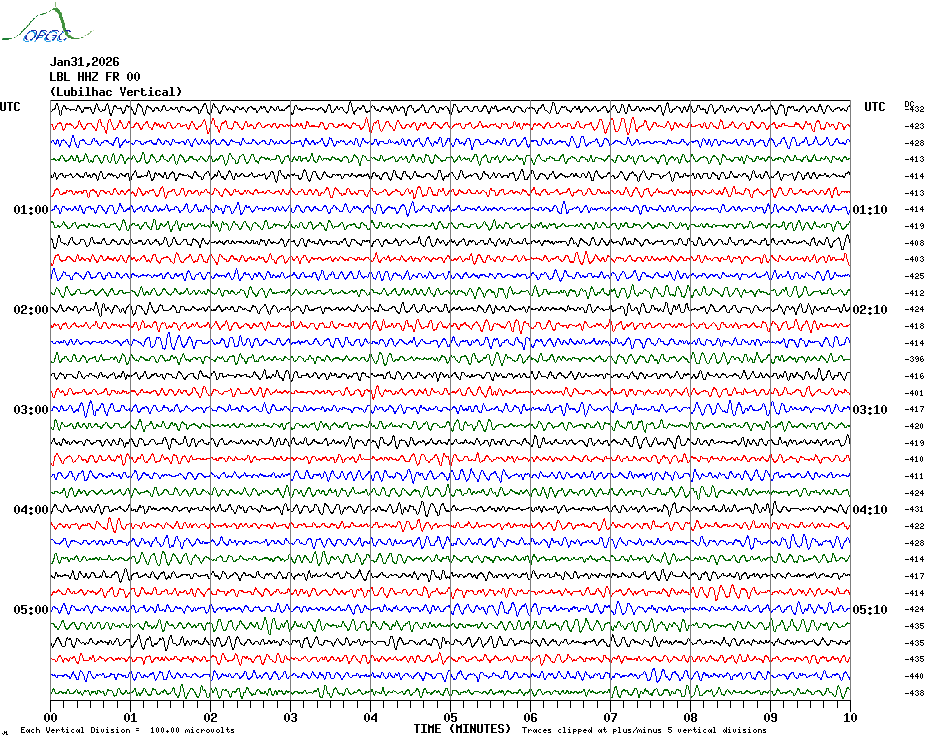Click the OFGC logo at top left
The image size is (930, 744).
pyautogui.click(x=46, y=24)
